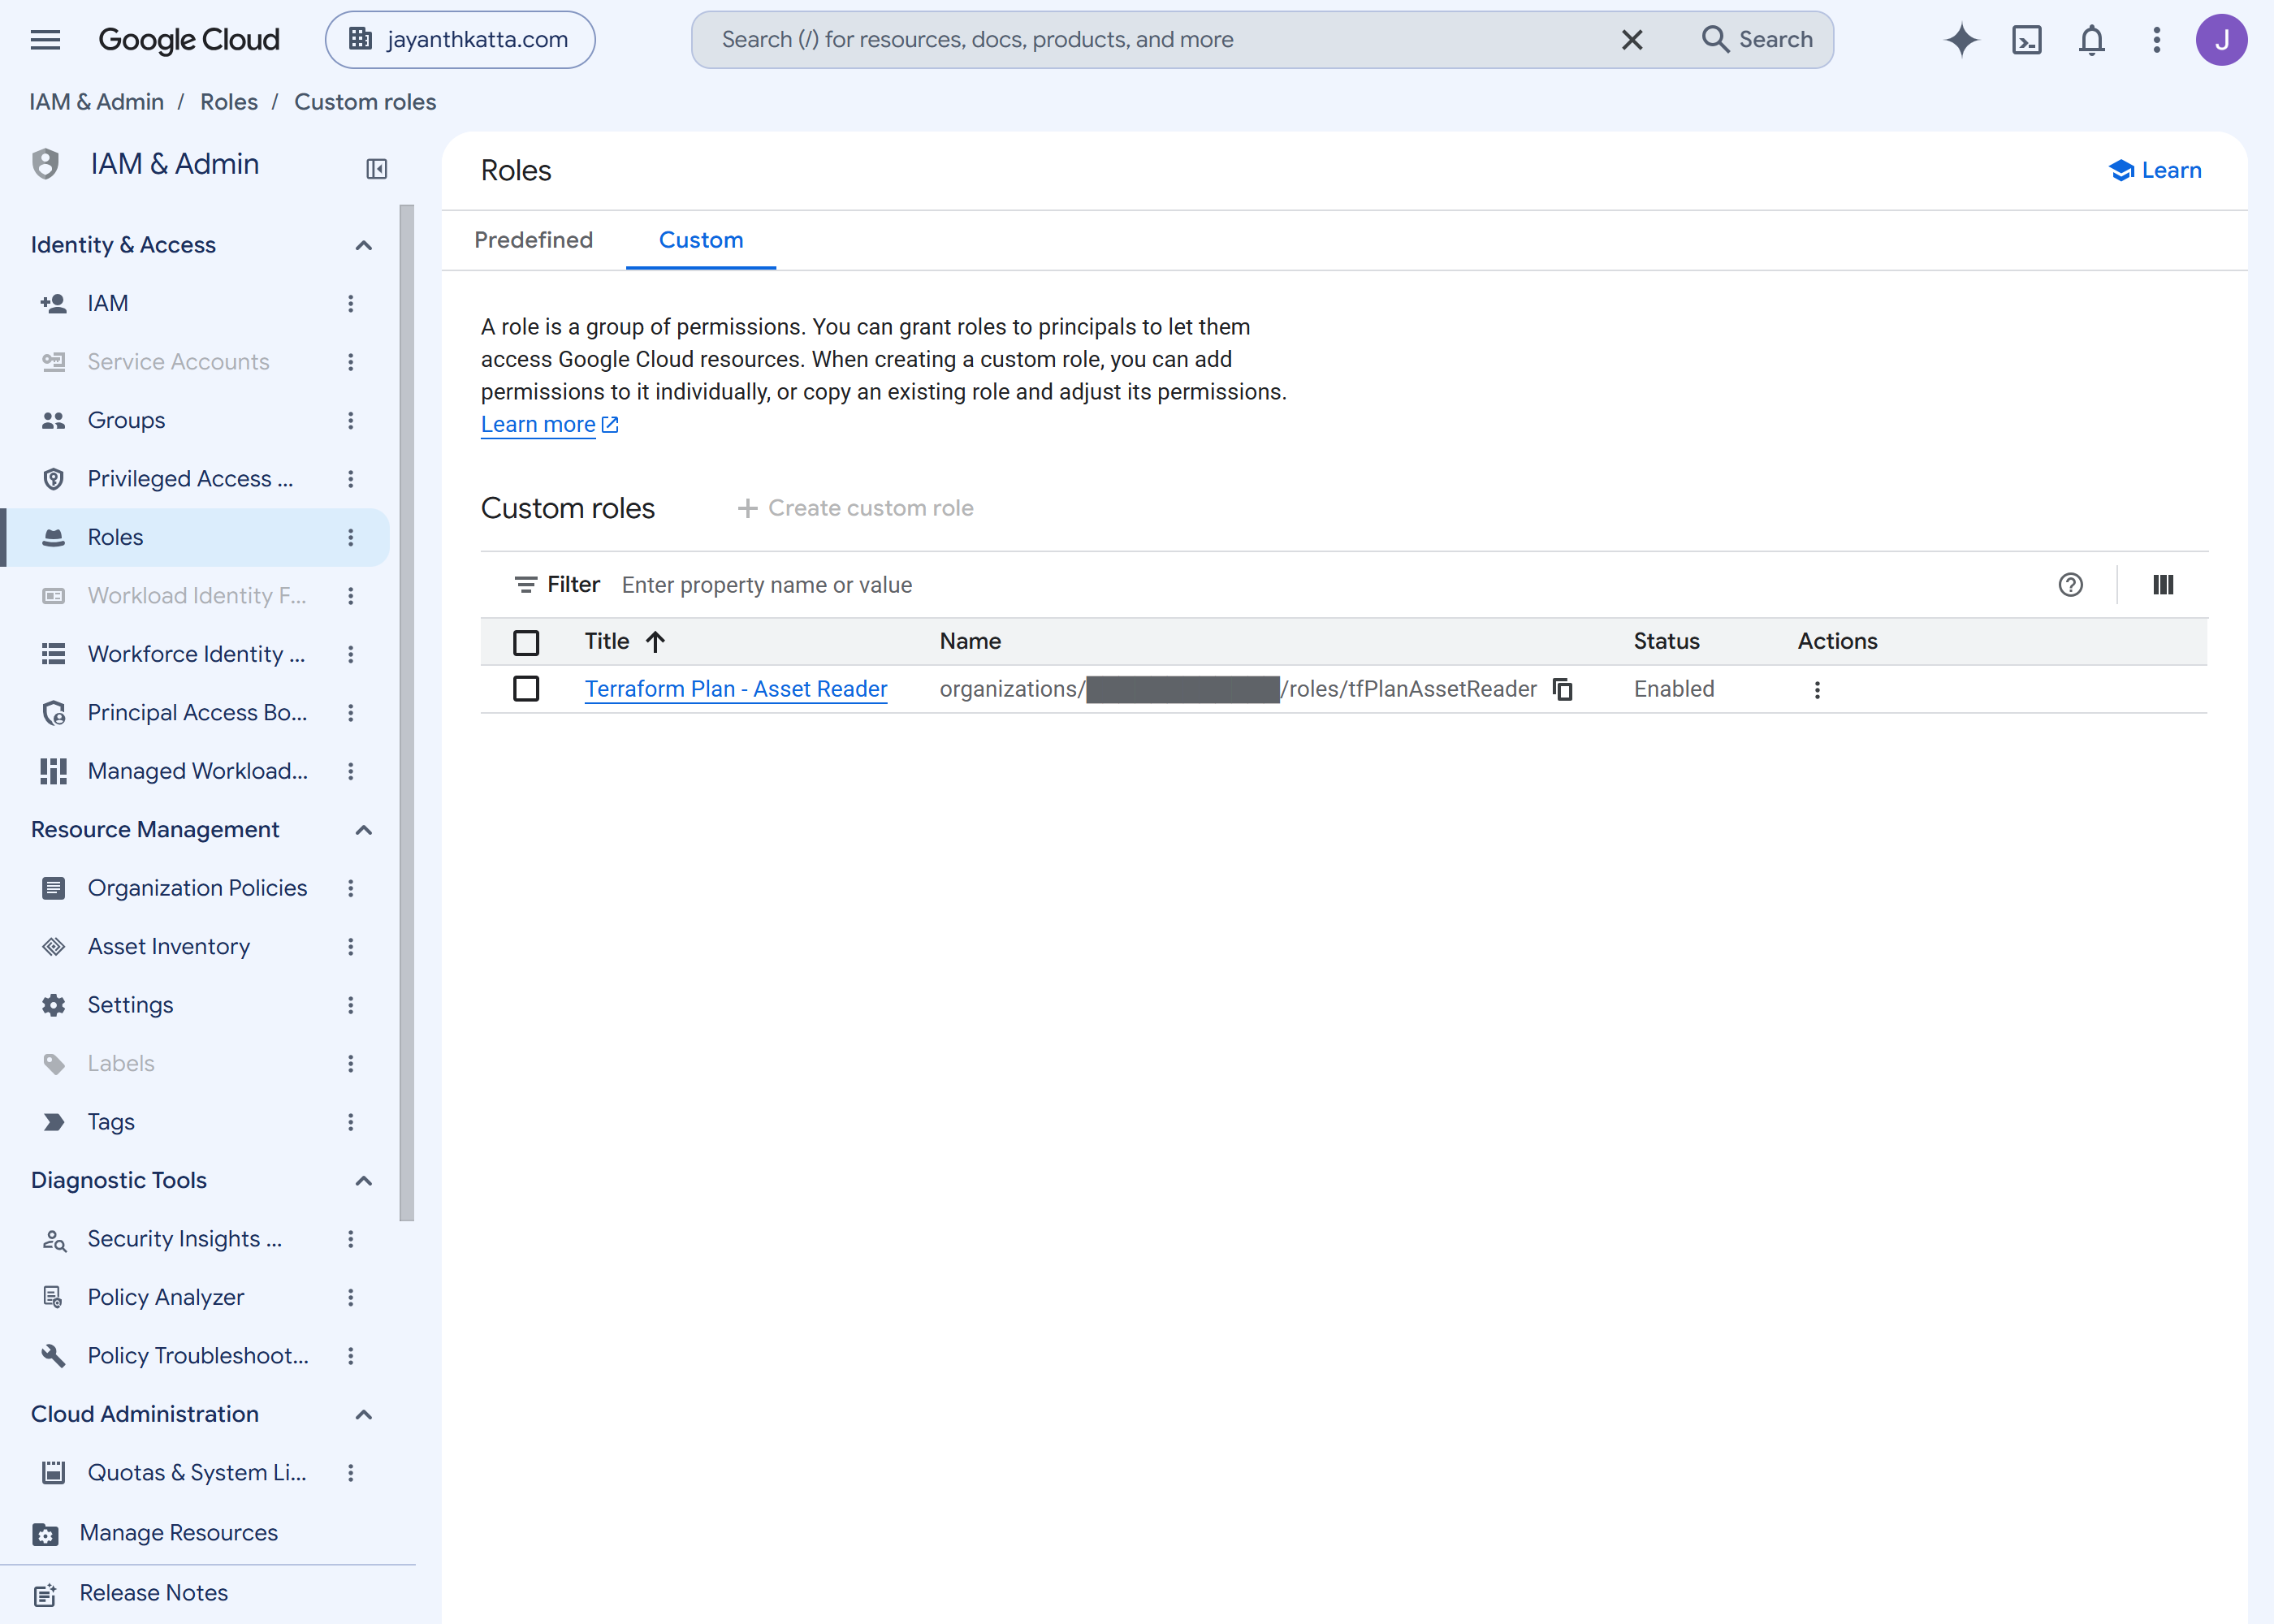
Task: Switch to the Predefined tab
Action: [533, 240]
